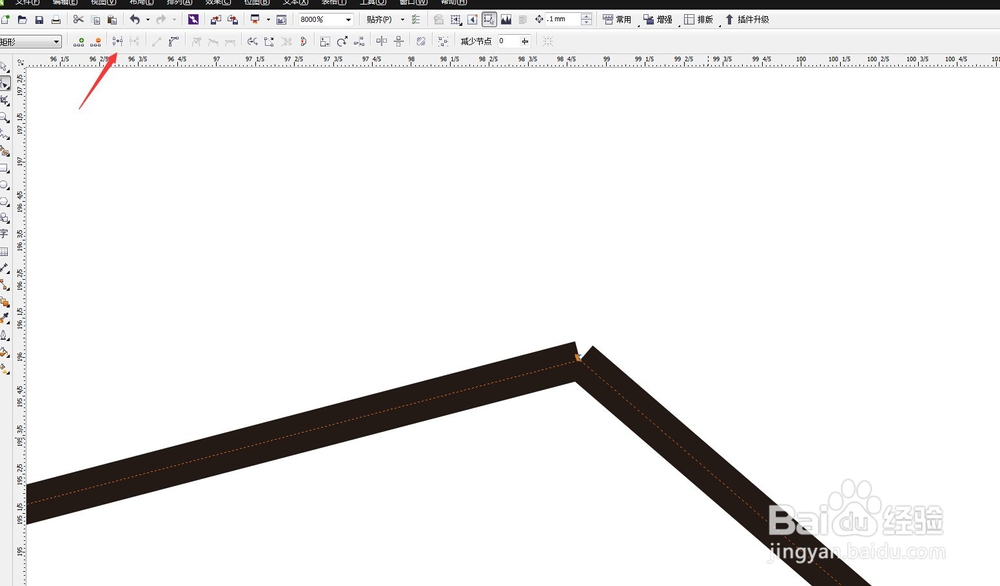Click the Paste clipboard icon
Screen dimensions: 1000x586
(112, 20)
